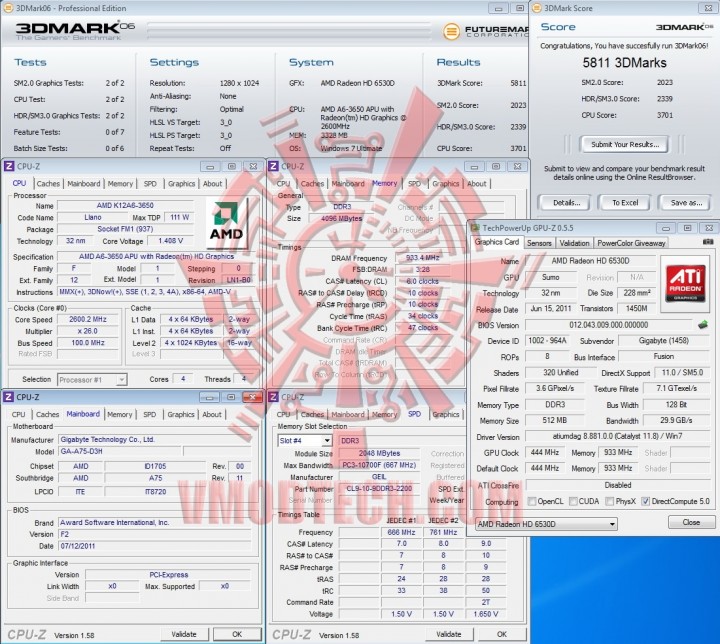The image size is (720, 644).
Task: Click the GPU-Z screenshot camera icon
Action: pyautogui.click(x=708, y=242)
